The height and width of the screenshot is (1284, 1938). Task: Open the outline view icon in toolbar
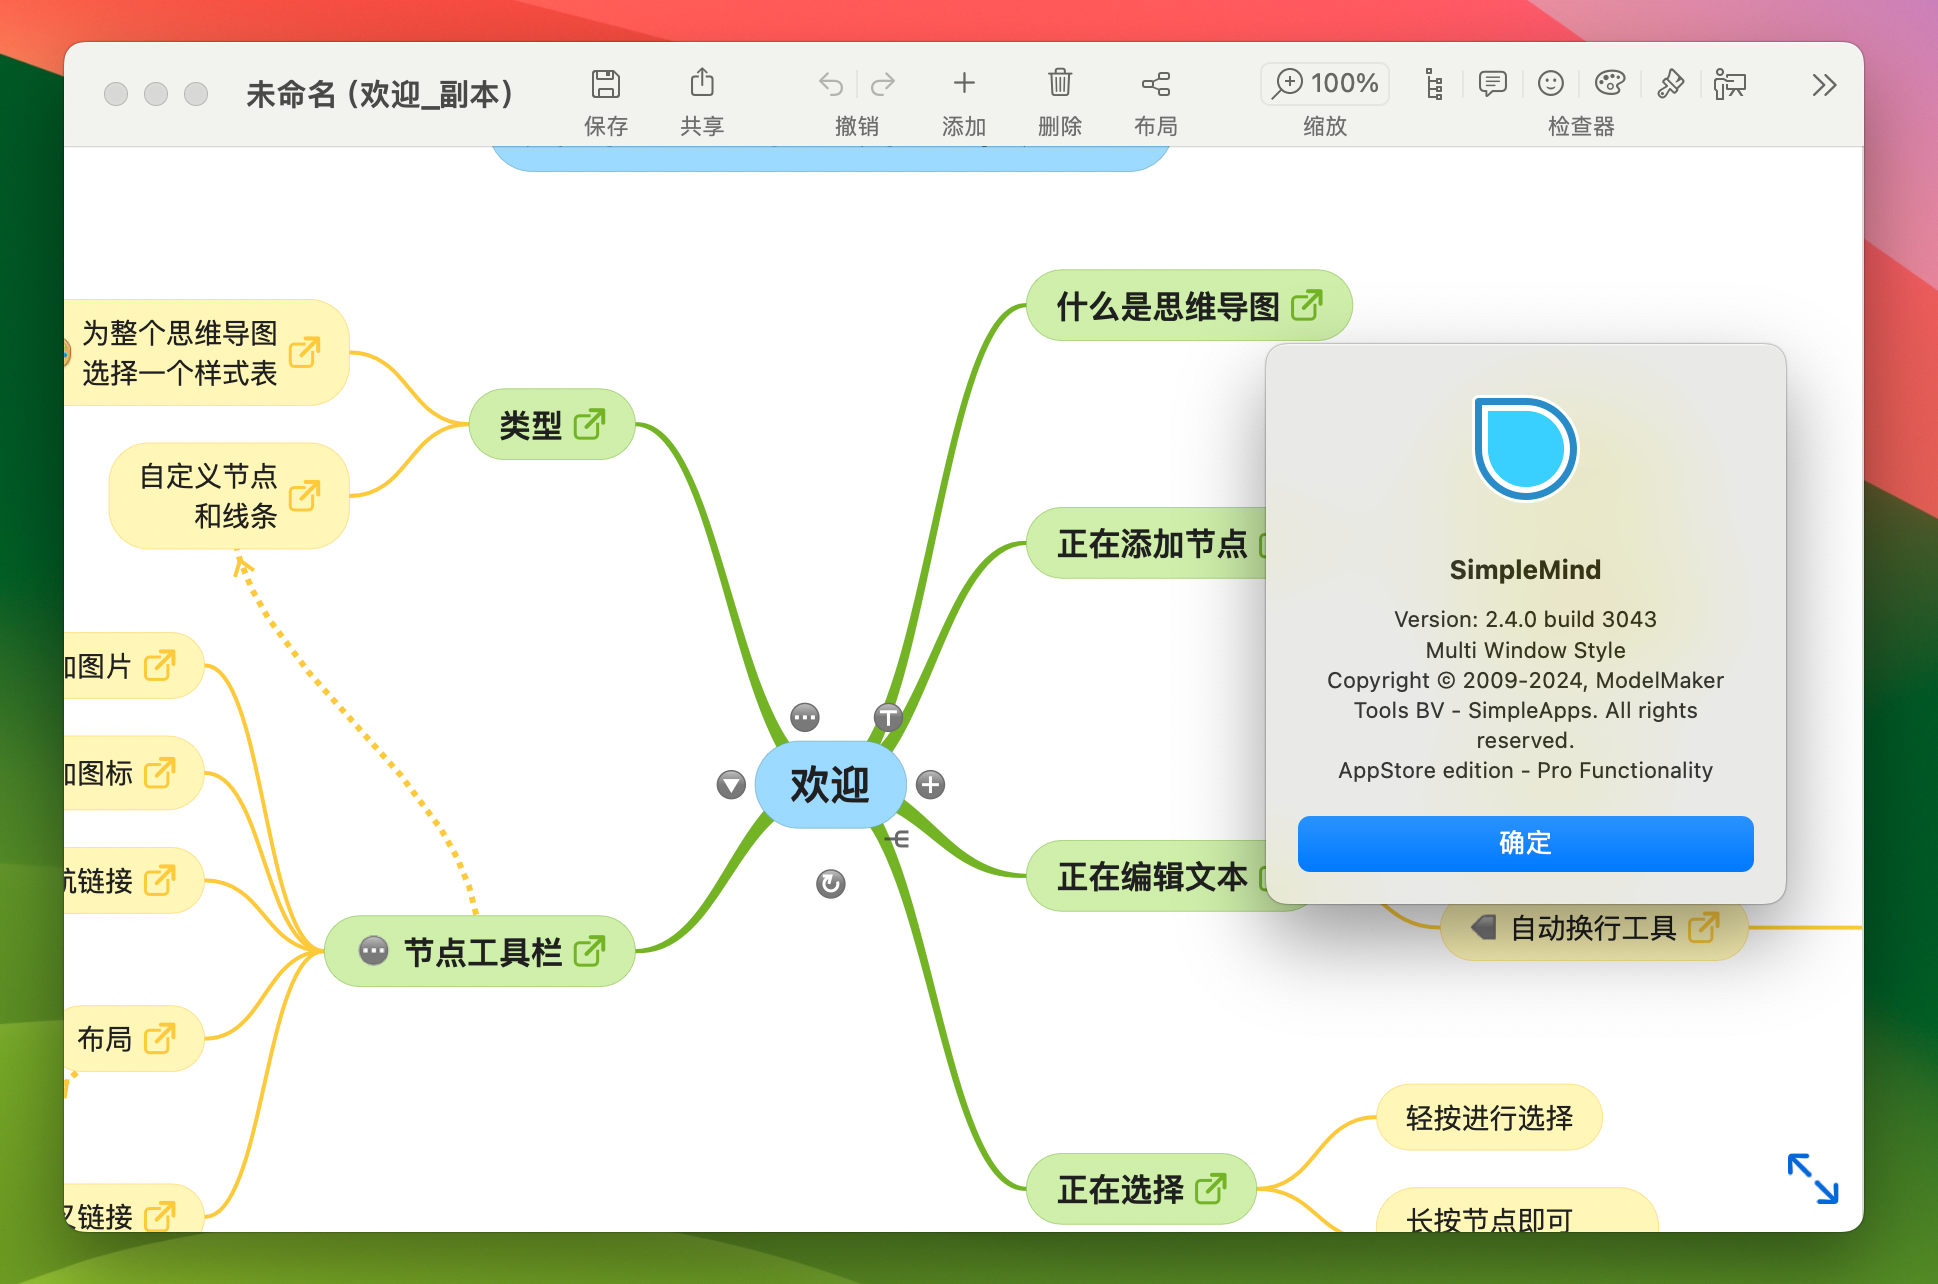1432,85
